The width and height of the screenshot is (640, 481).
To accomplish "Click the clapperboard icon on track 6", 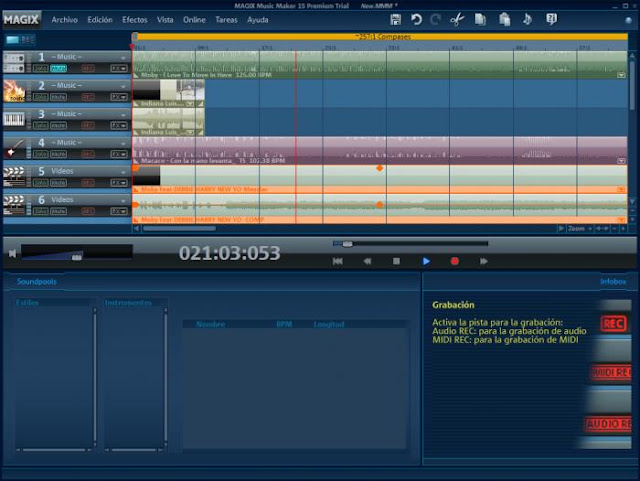I will 14,205.
